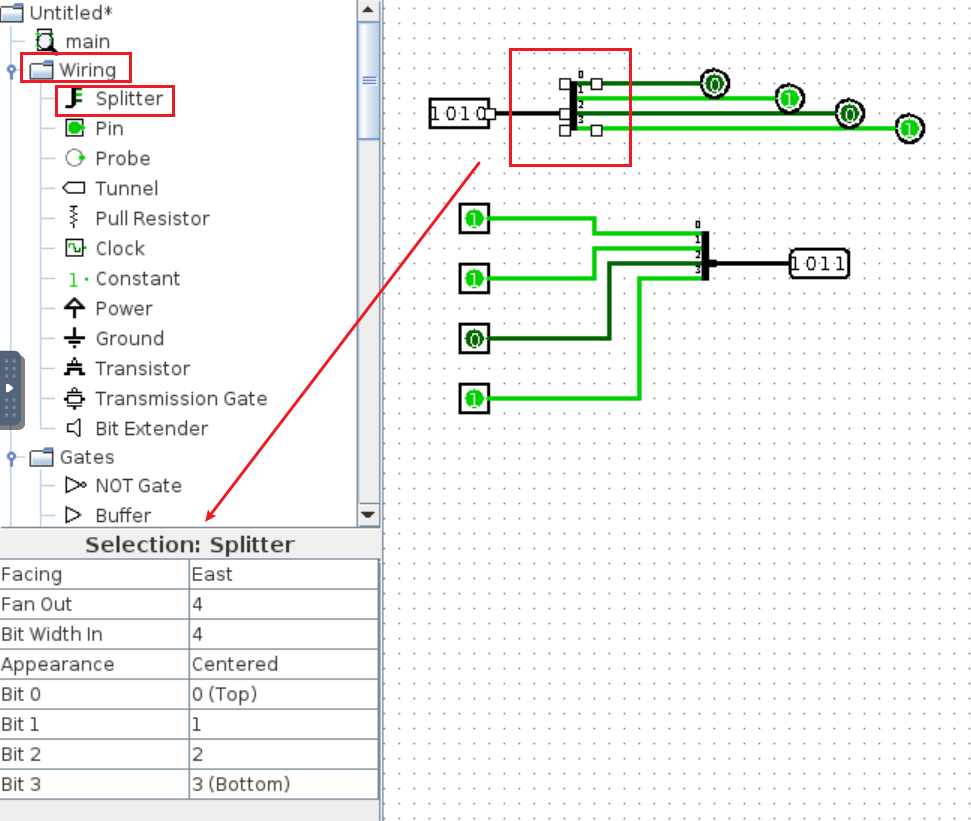Toggle the second input pin from top
Viewport: 971px width, 821px height.
(x=475, y=279)
